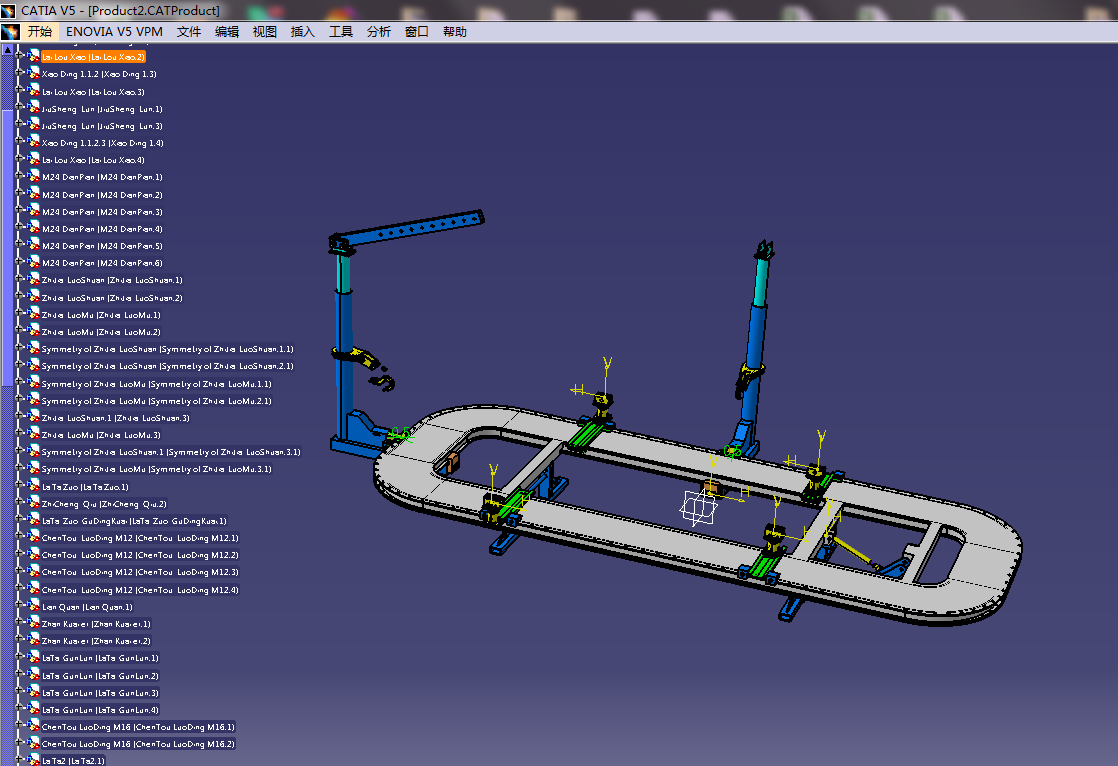1118x766 pixels.
Task: Open the ENOVIA V5 VPM menu
Action: [x=114, y=32]
